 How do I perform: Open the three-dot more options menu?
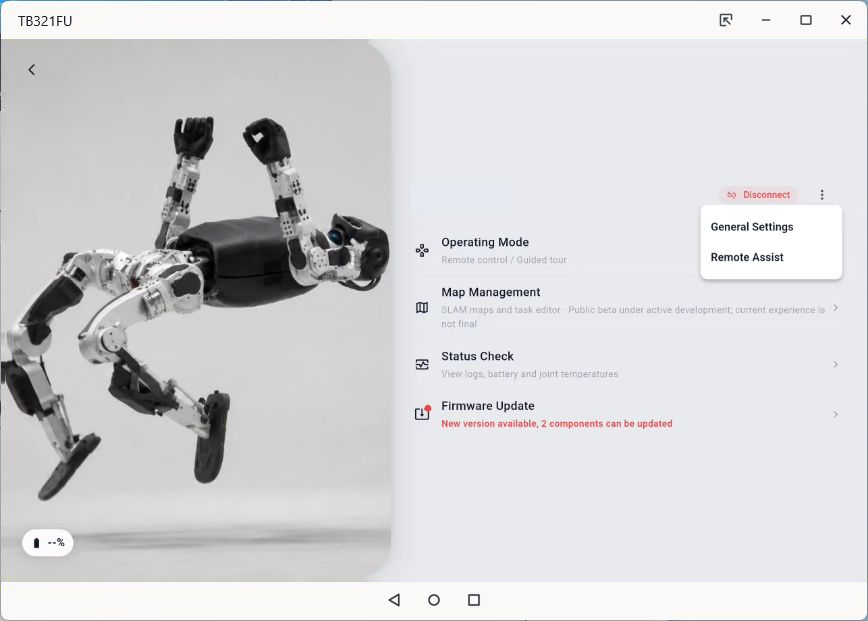point(822,195)
